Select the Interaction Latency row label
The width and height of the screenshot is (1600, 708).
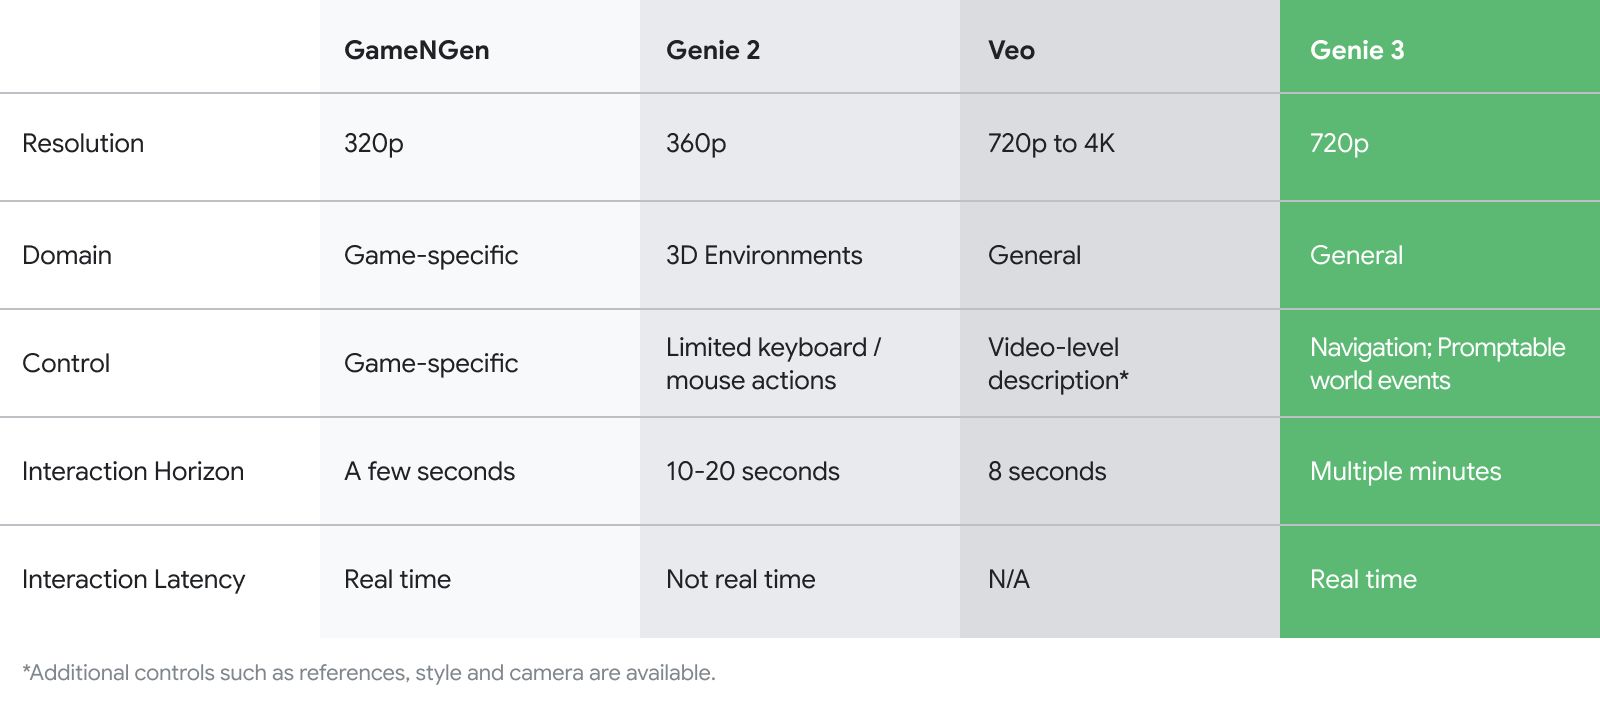pyautogui.click(x=133, y=579)
